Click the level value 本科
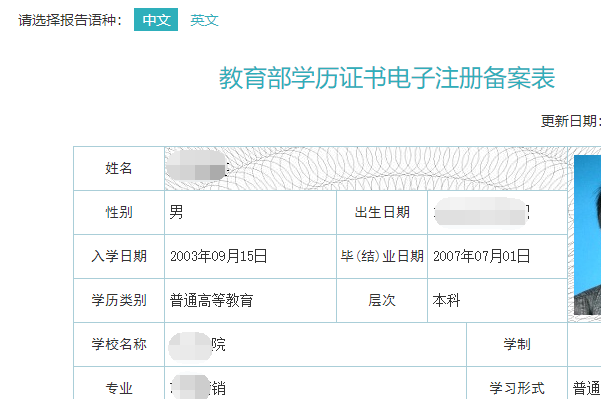Screen dimensions: 601x399 pos(446,300)
